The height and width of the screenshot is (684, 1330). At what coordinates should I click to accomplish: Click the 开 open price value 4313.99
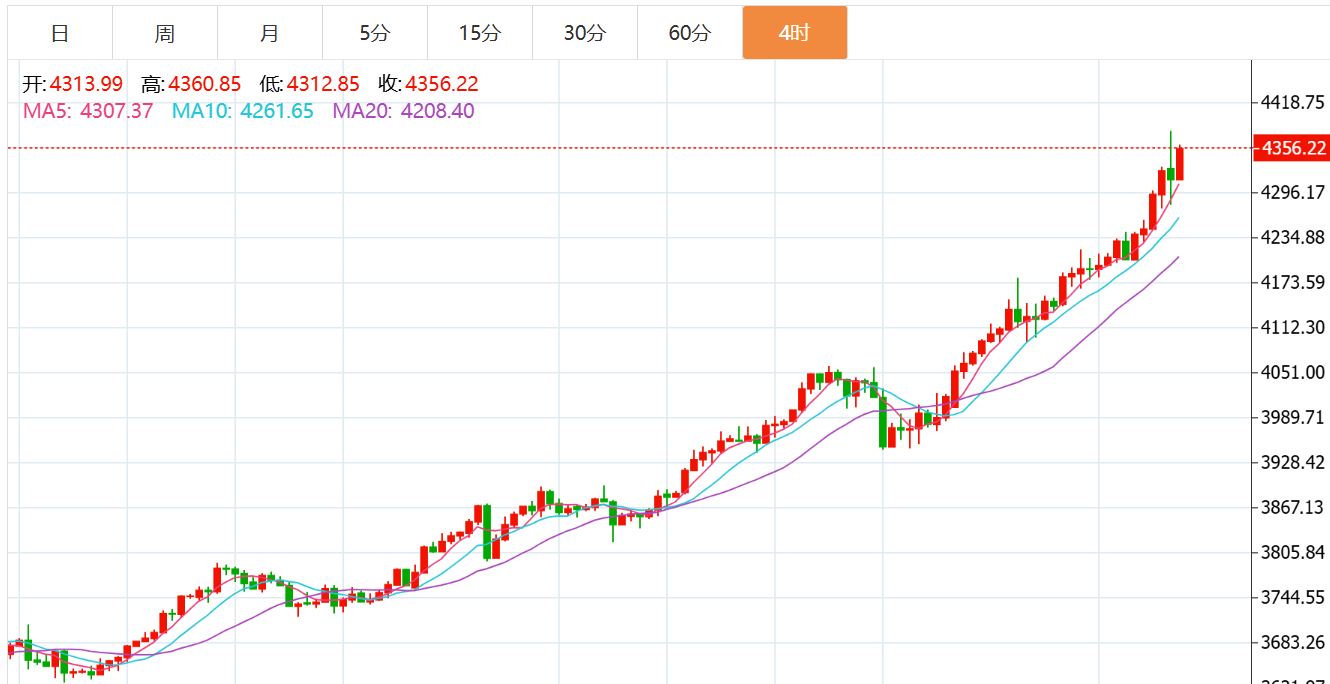(86, 84)
